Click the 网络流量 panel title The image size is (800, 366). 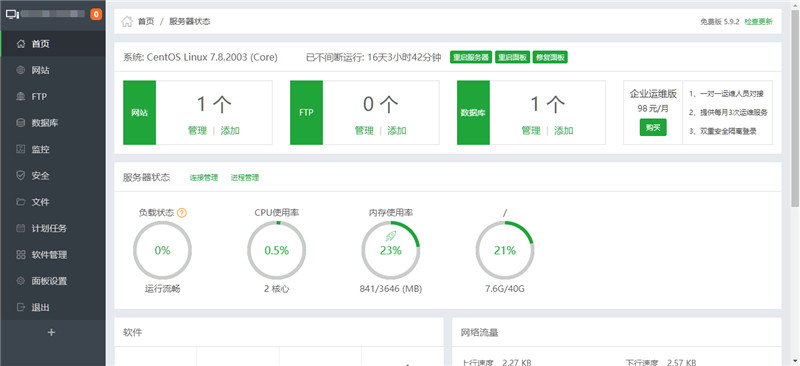click(x=479, y=333)
